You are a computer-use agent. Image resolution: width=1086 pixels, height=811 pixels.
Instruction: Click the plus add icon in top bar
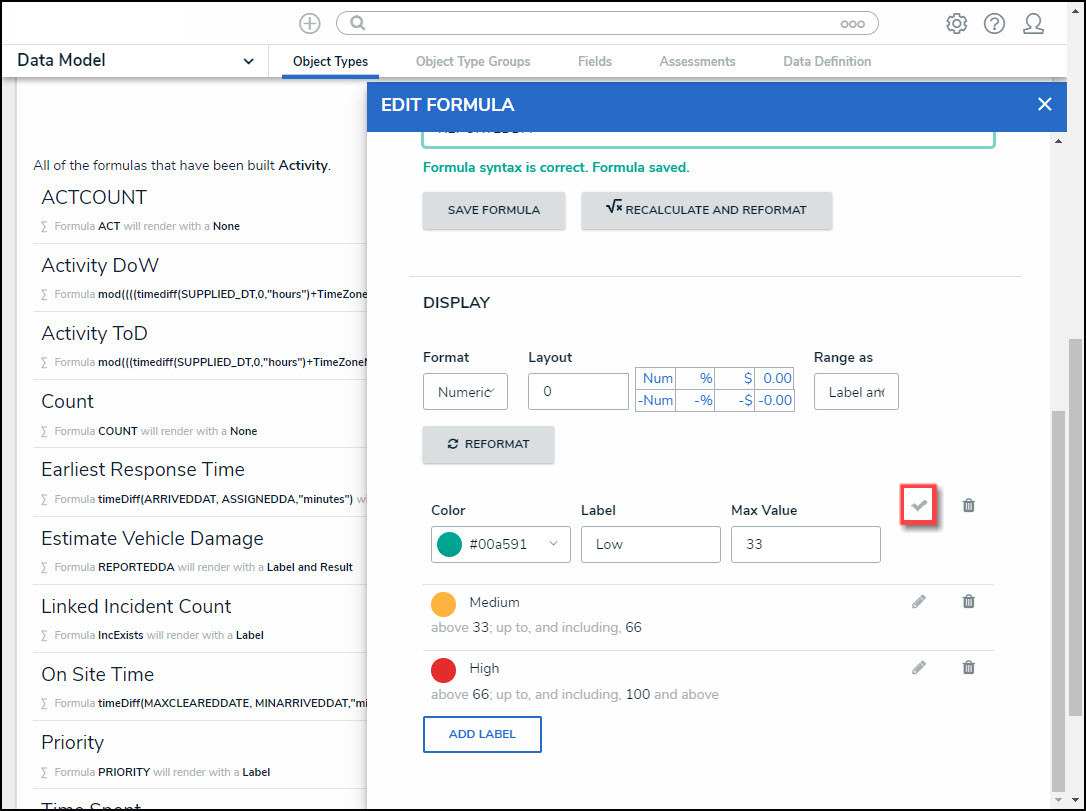tap(310, 23)
